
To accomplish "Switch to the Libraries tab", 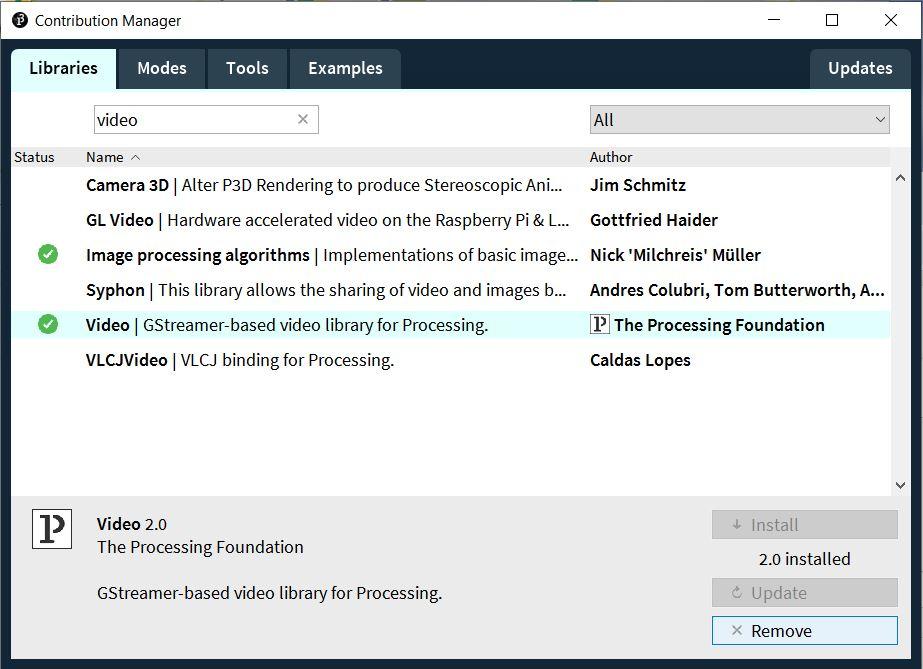I will [x=64, y=69].
